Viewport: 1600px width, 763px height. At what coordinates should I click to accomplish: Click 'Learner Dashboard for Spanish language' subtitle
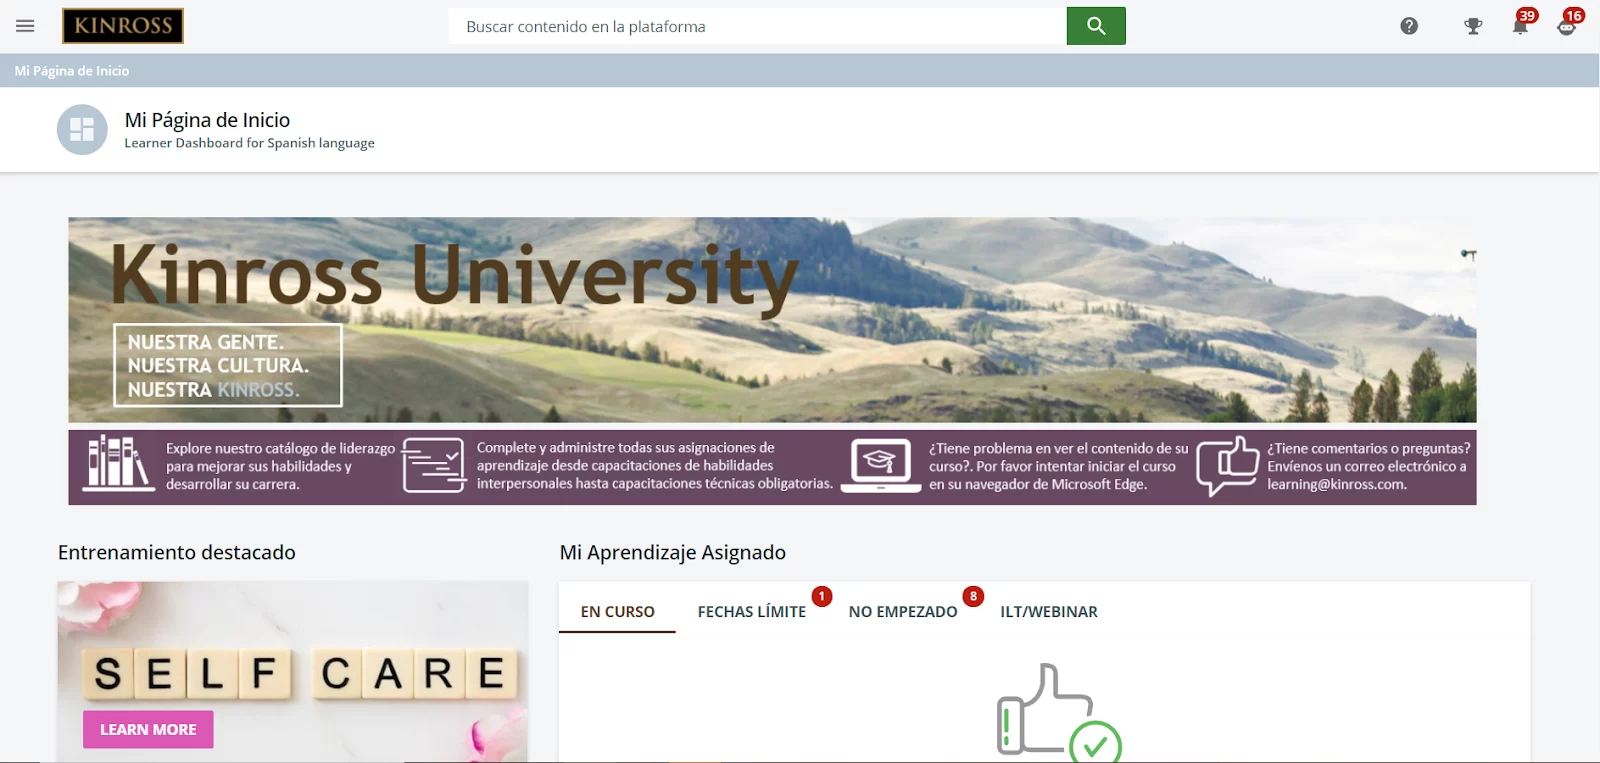tap(249, 143)
